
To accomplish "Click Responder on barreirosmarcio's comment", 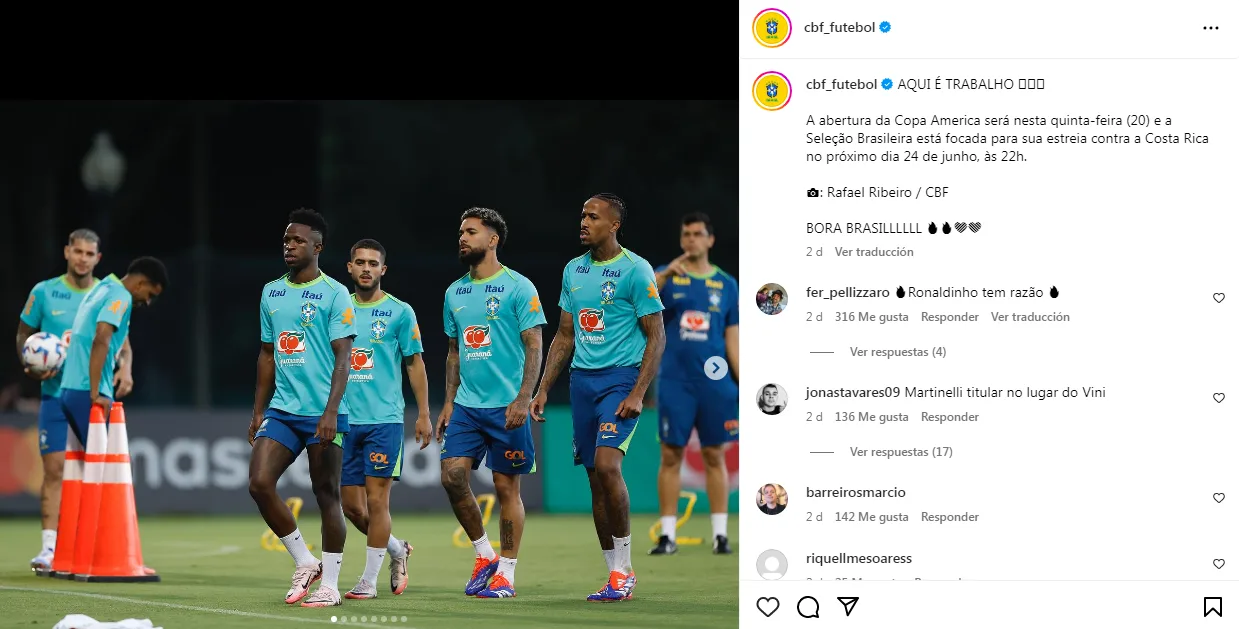I will click(948, 517).
